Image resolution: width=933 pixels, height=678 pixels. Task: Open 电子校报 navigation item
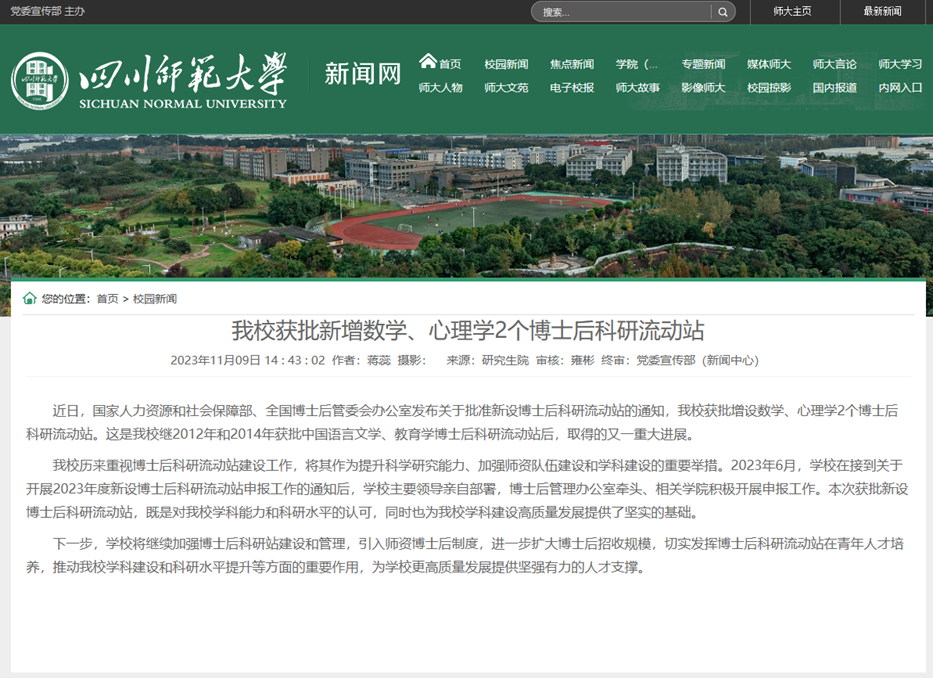(572, 88)
